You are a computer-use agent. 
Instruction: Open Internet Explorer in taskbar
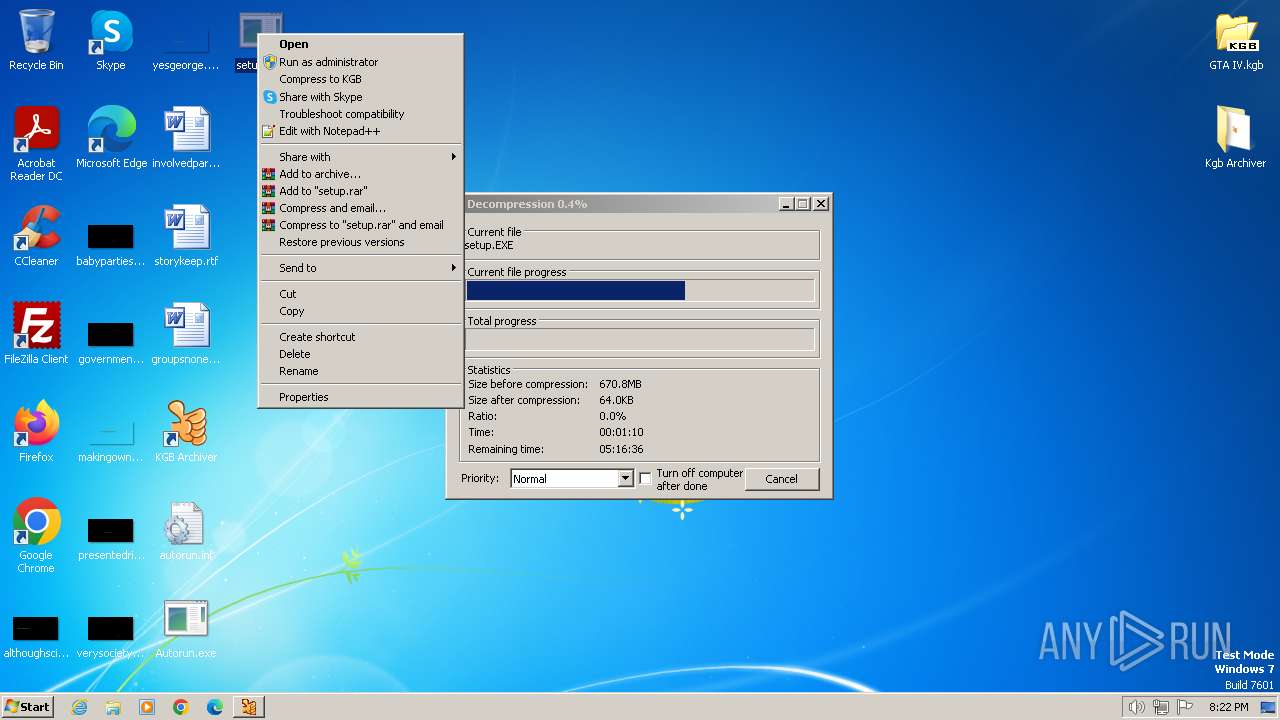(79, 707)
